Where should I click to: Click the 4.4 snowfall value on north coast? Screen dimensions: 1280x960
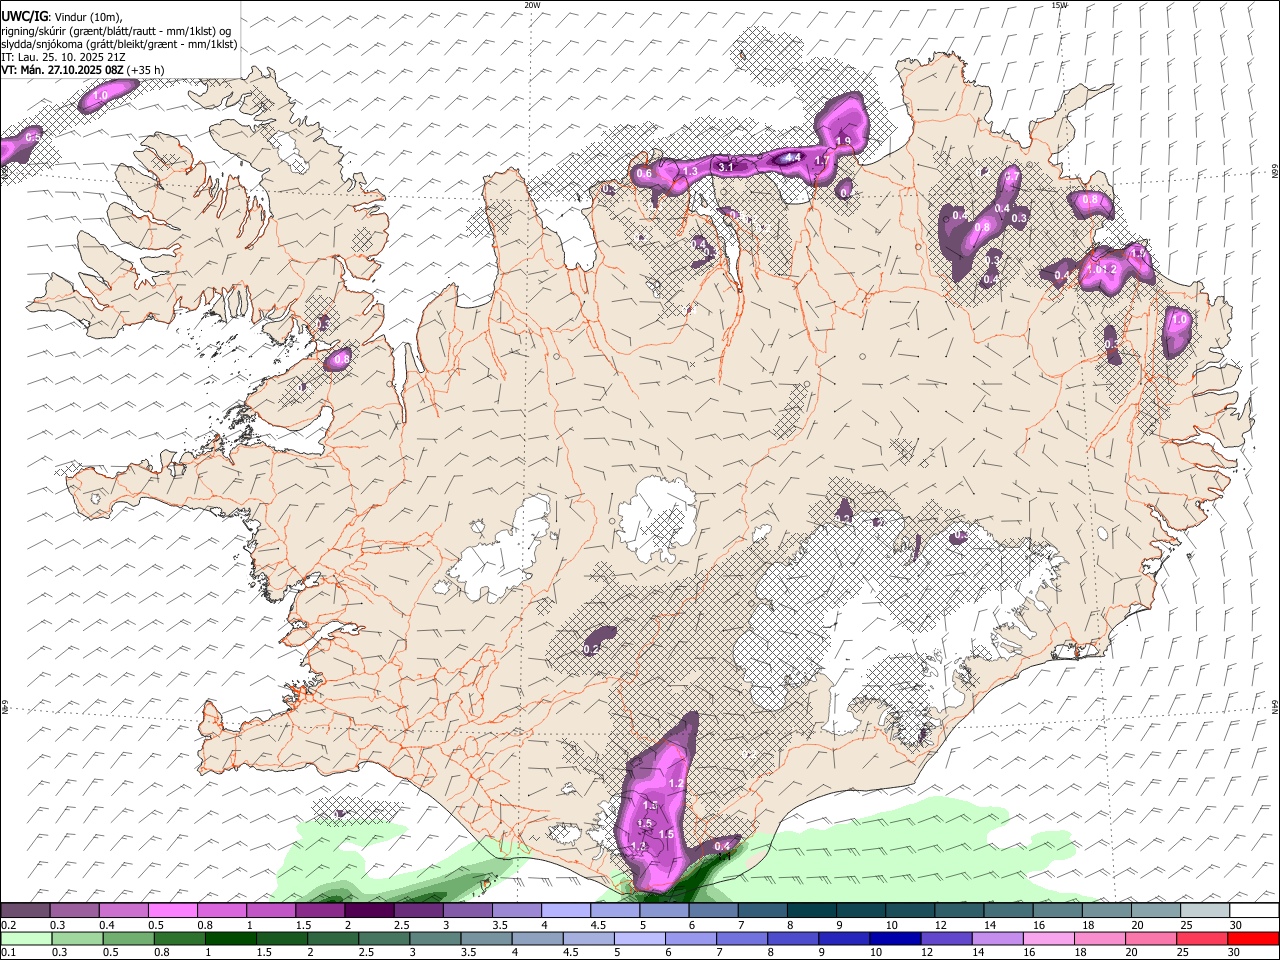click(793, 157)
